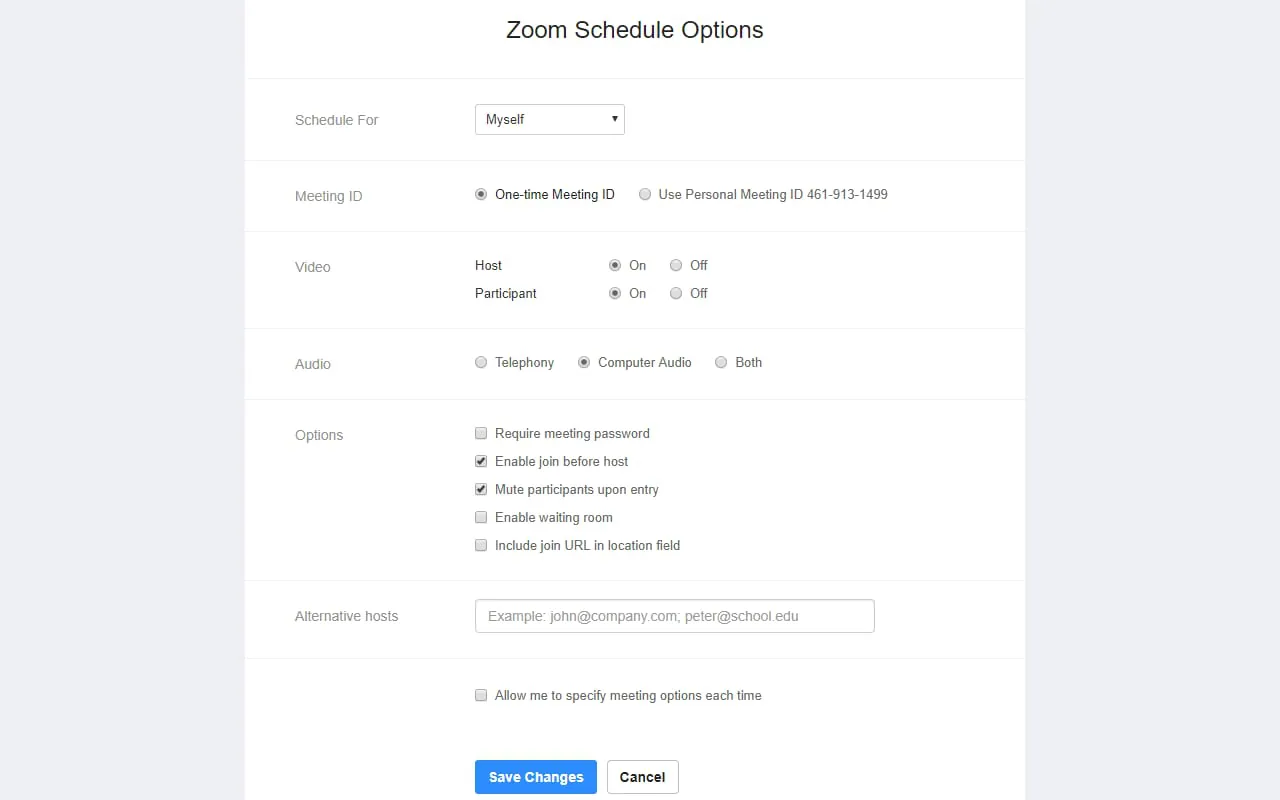Disable Enable join before host

coord(481,461)
